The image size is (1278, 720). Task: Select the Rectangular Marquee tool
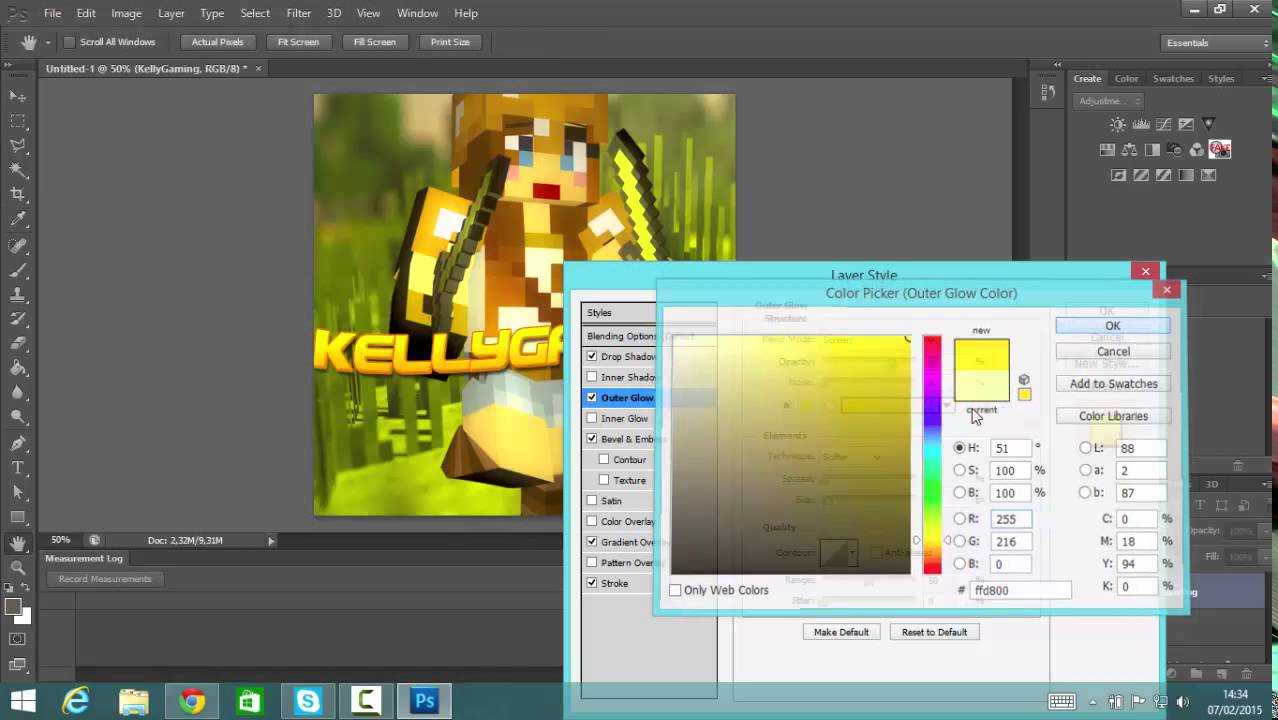pos(18,121)
